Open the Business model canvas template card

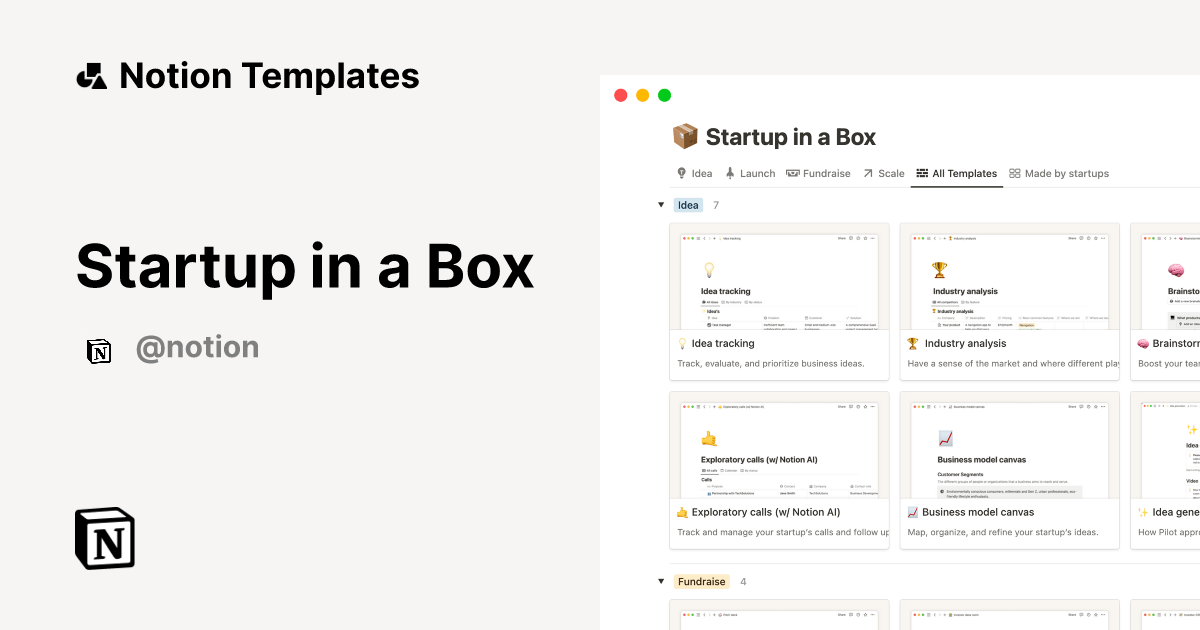1009,470
